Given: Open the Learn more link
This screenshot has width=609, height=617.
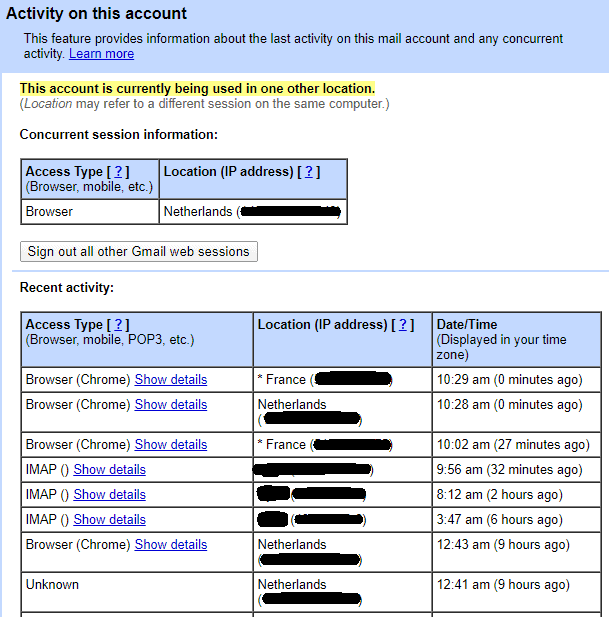Looking at the screenshot, I should pos(101,54).
